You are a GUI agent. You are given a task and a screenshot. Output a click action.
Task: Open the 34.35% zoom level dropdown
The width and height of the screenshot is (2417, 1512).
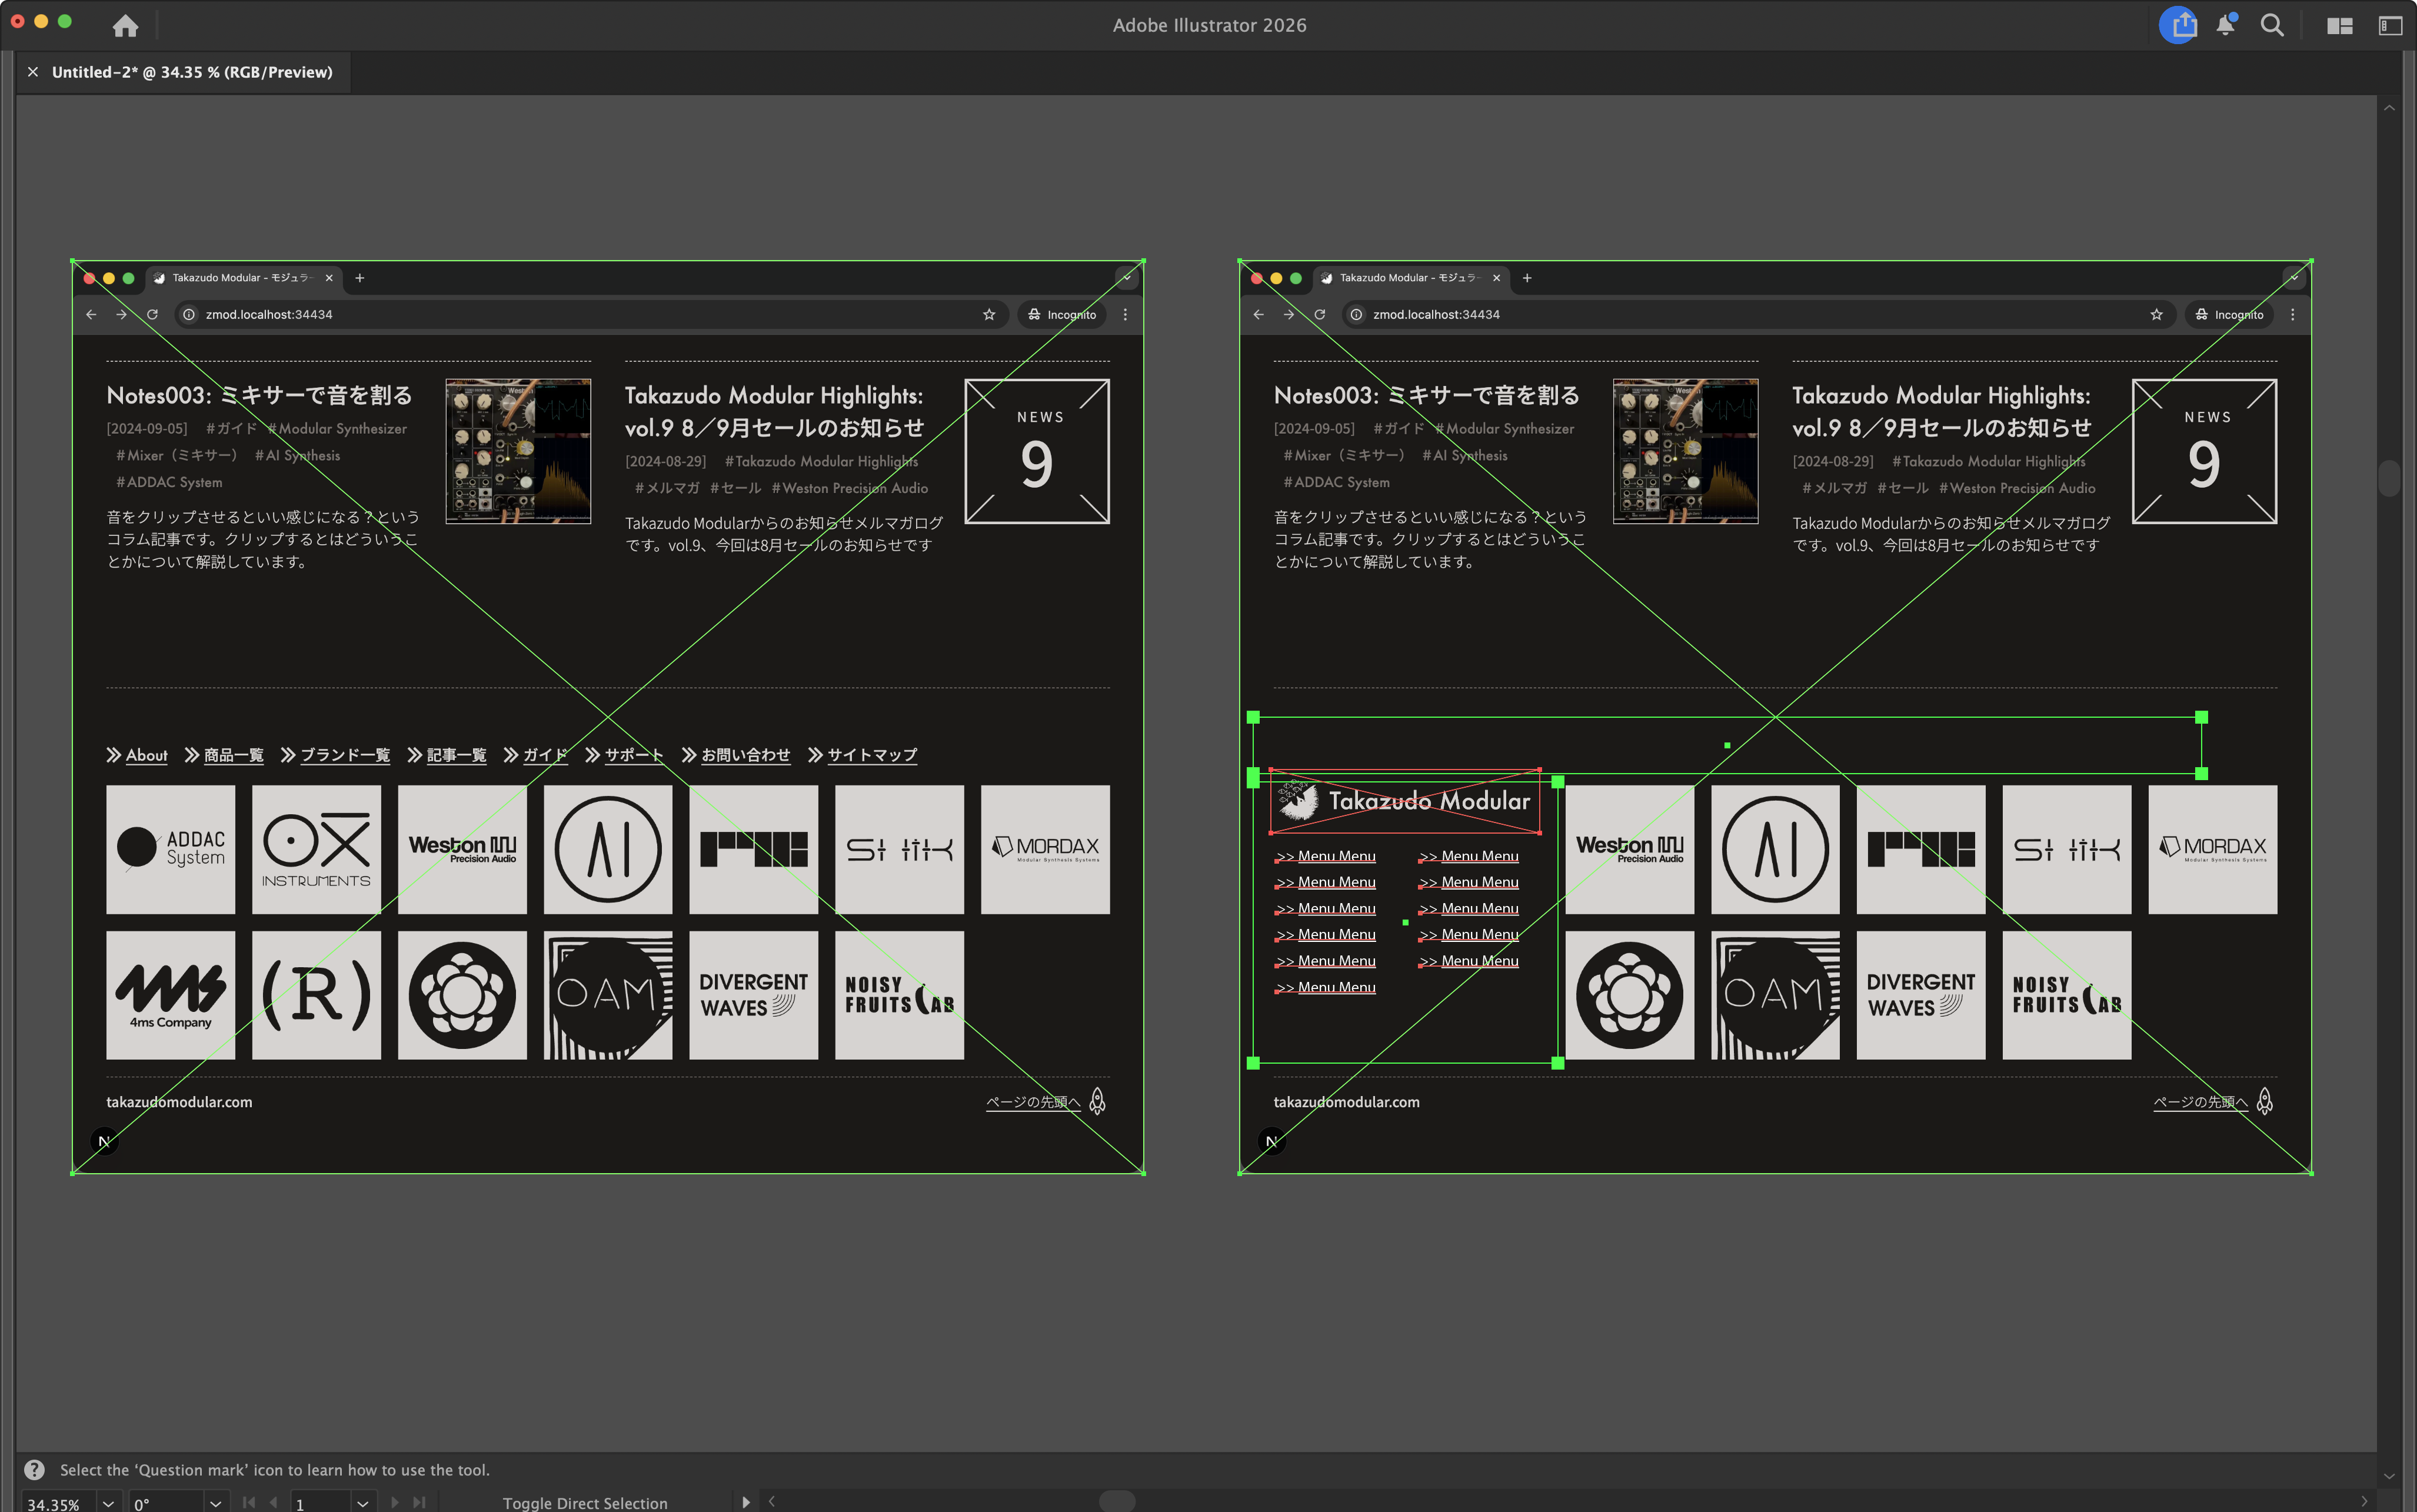click(107, 1502)
